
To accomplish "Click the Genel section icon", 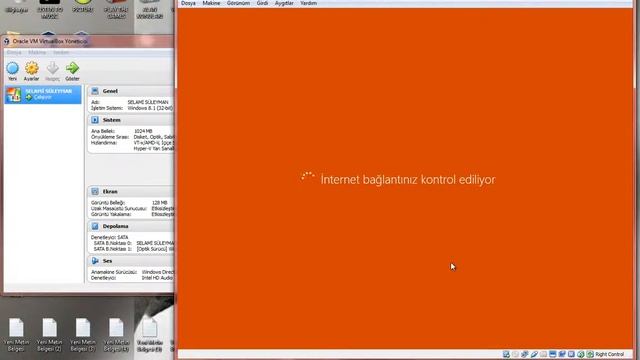I will click(x=95, y=91).
